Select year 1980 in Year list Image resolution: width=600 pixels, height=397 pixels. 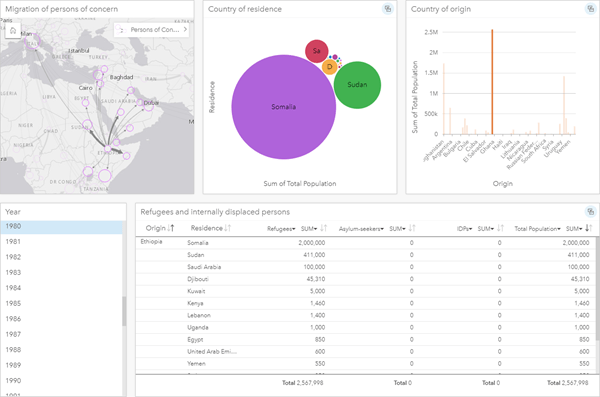62,226
